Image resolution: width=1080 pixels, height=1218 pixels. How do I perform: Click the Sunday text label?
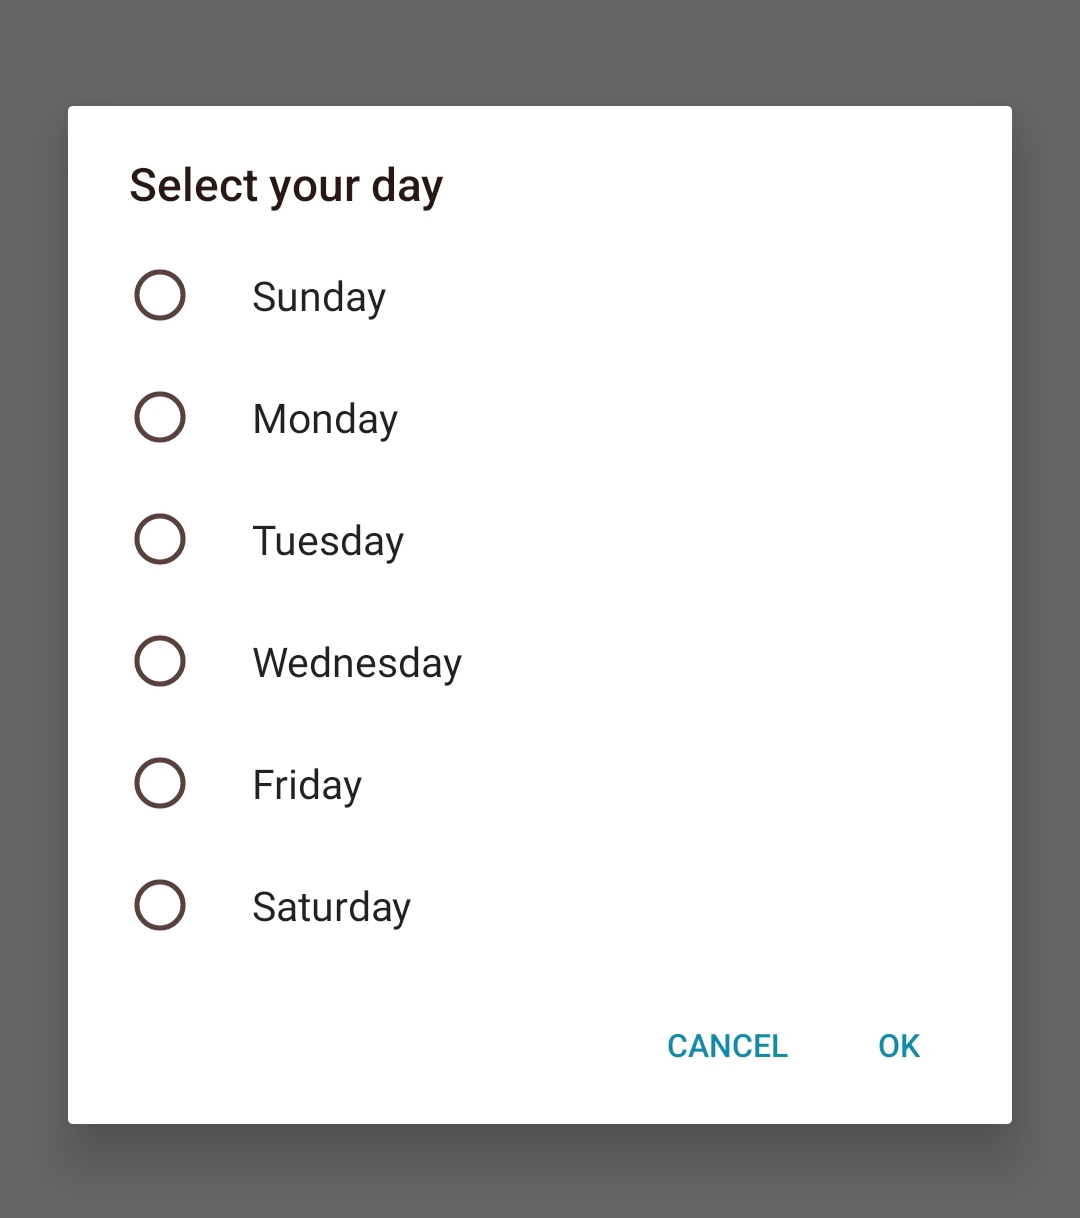[x=319, y=297]
